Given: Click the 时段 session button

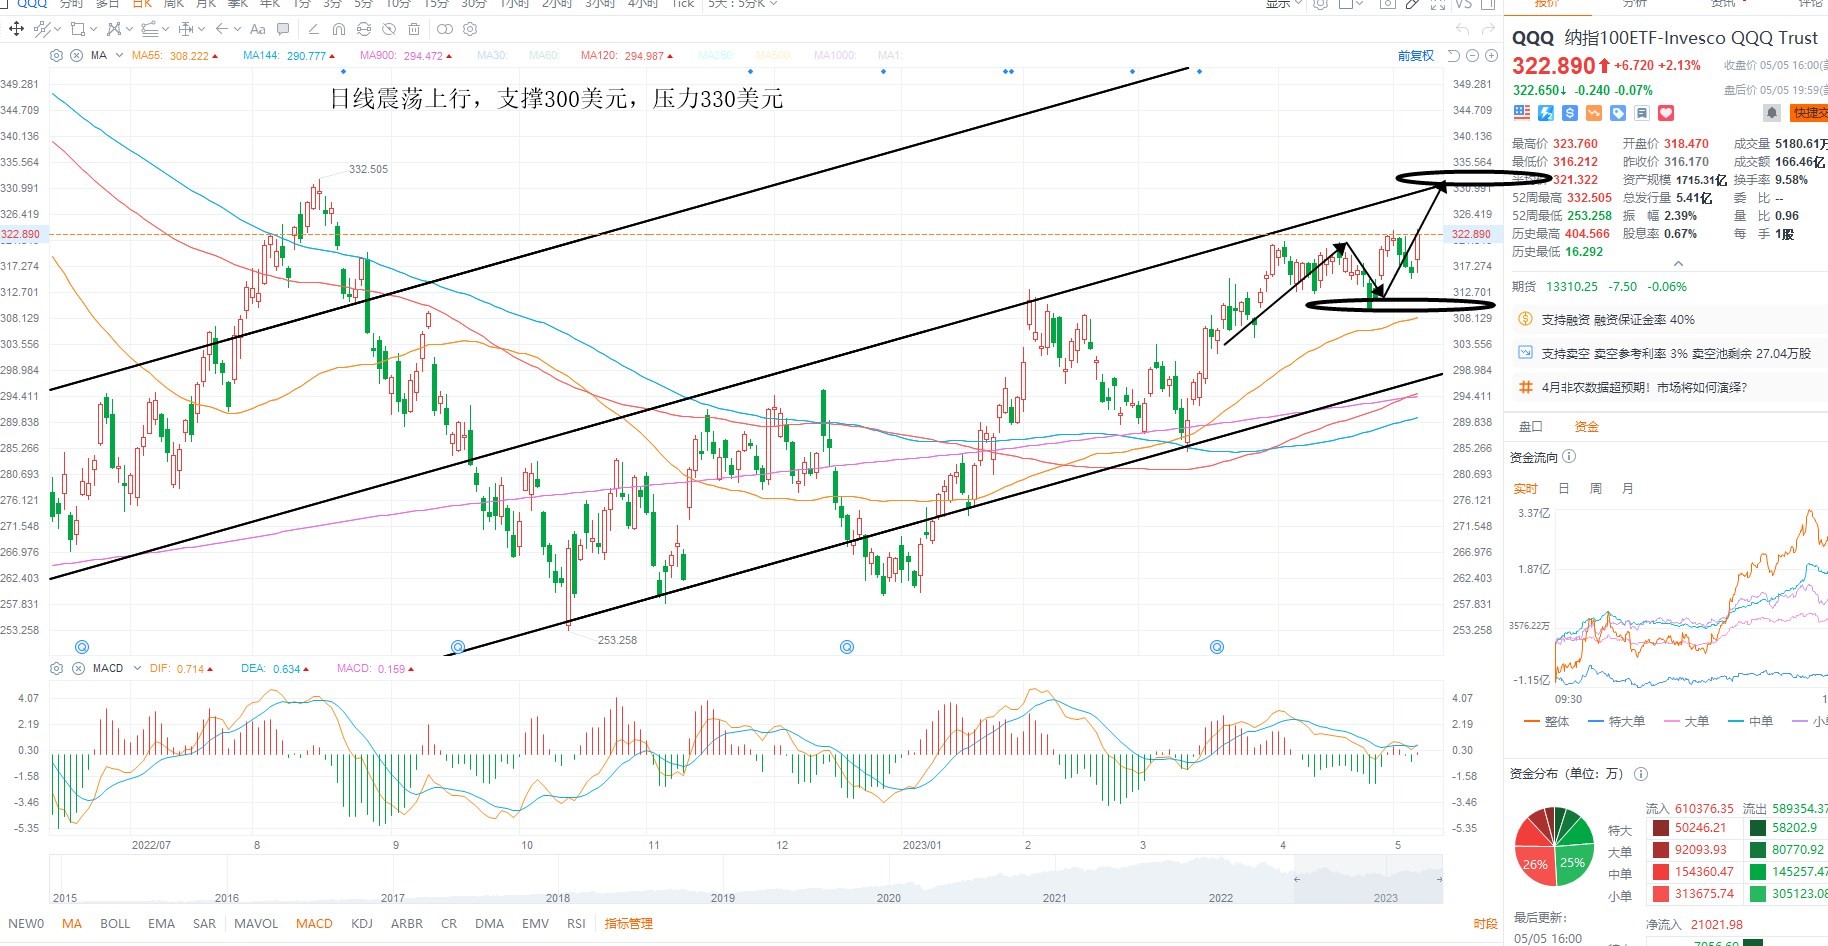Looking at the screenshot, I should [x=1485, y=923].
